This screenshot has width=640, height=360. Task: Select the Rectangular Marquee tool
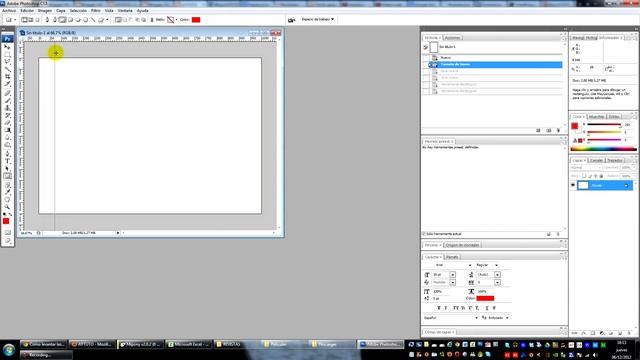click(7, 54)
